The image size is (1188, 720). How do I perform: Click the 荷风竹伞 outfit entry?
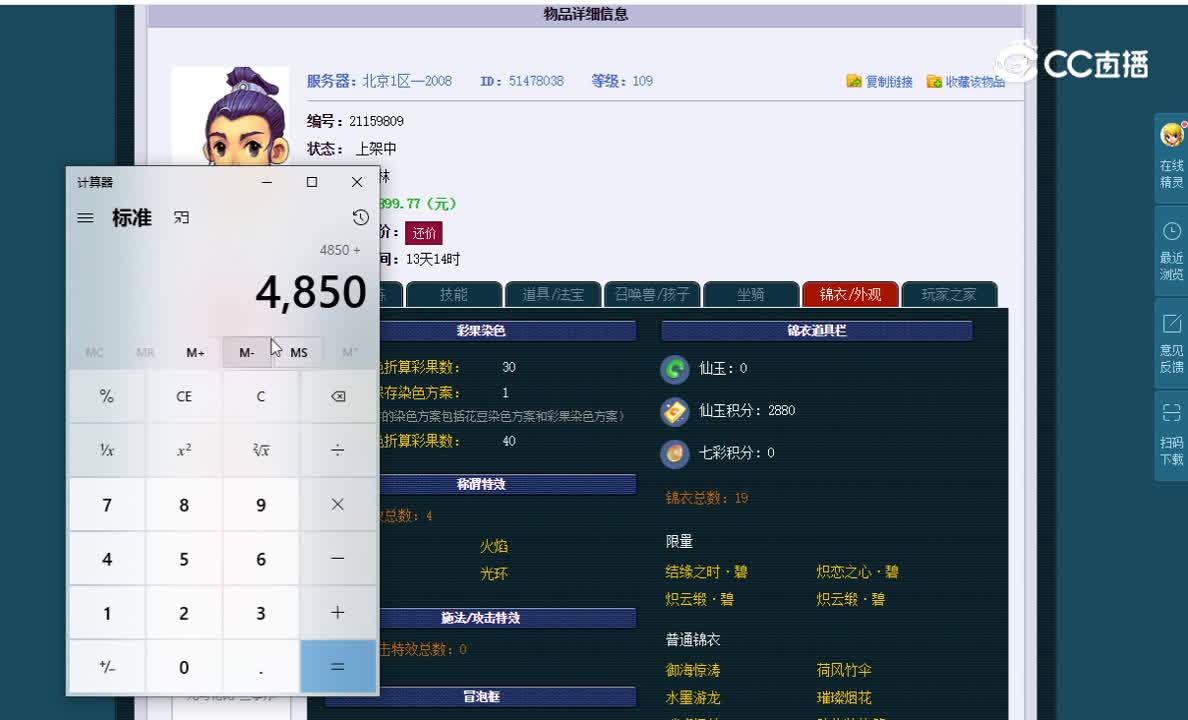tap(844, 670)
